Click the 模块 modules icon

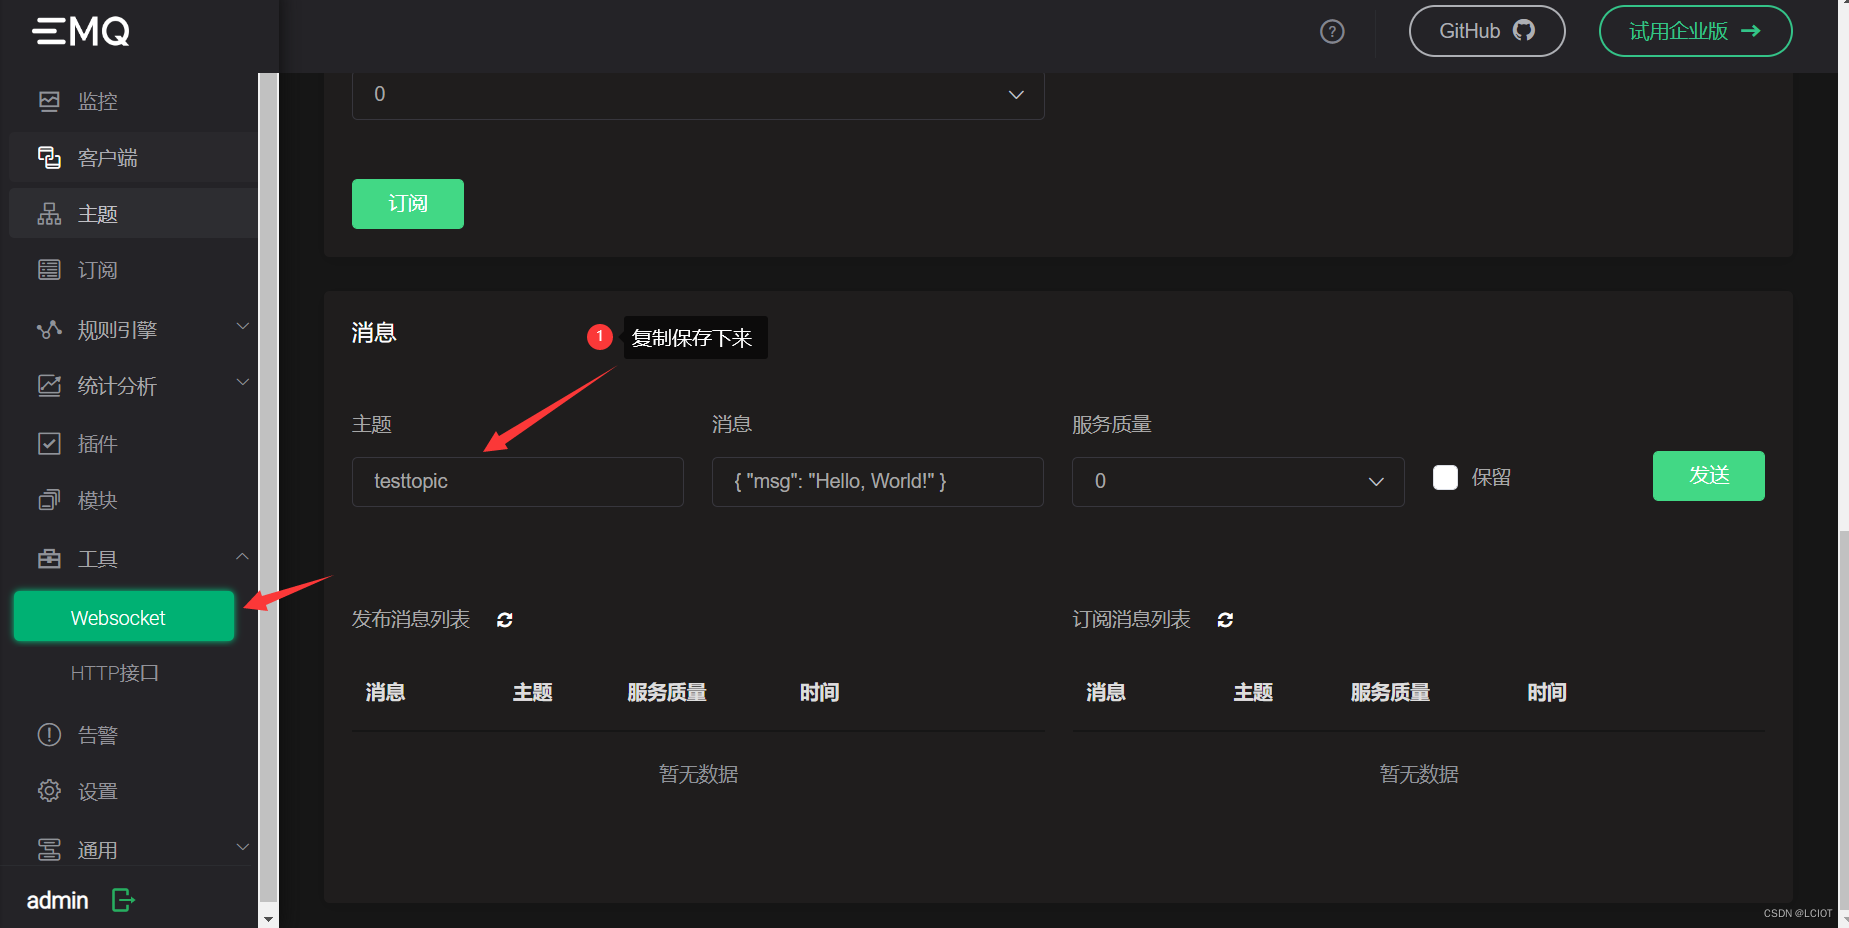49,500
